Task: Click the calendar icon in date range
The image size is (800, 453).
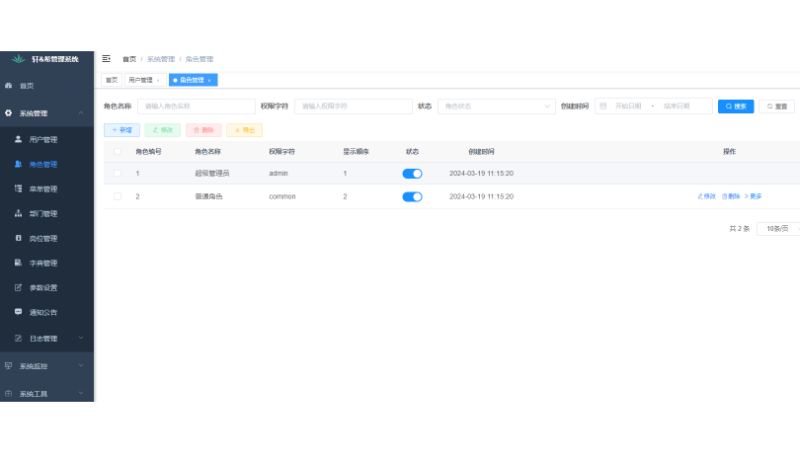Action: pyautogui.click(x=603, y=106)
